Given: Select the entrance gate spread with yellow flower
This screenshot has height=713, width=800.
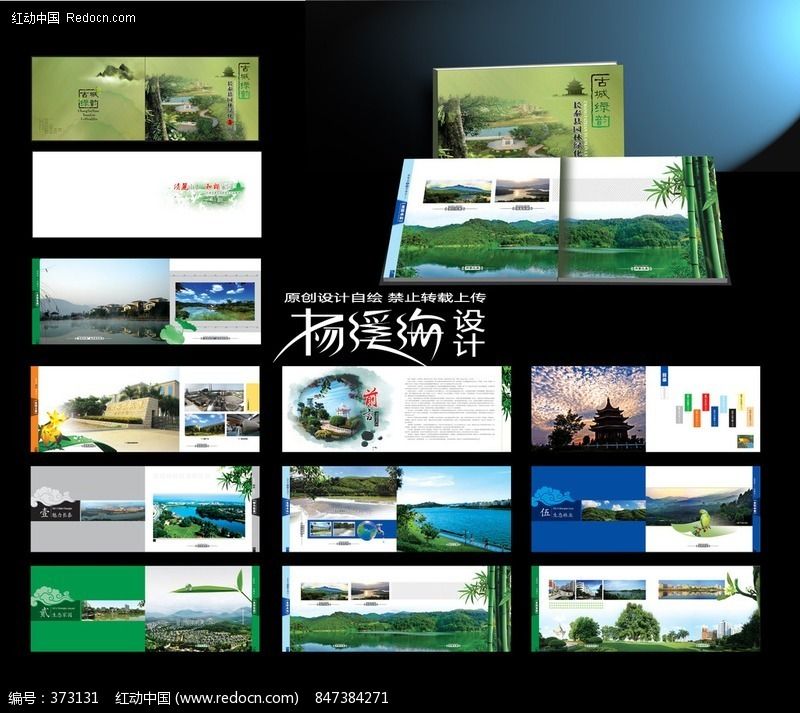Looking at the screenshot, I should tap(145, 409).
